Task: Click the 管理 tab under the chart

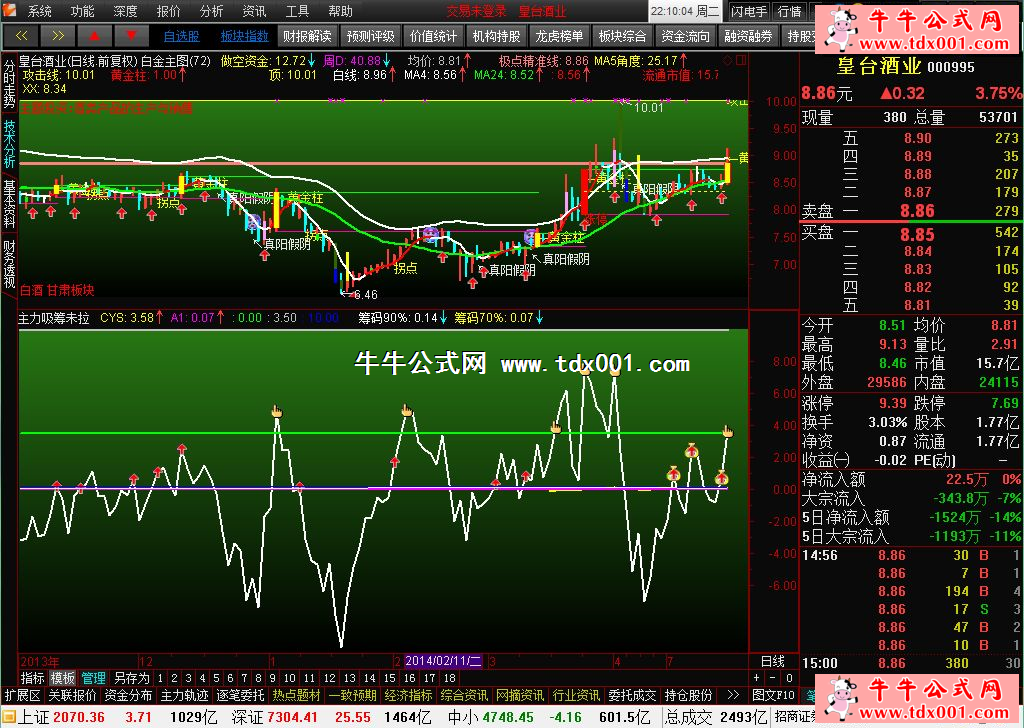Action: click(93, 678)
